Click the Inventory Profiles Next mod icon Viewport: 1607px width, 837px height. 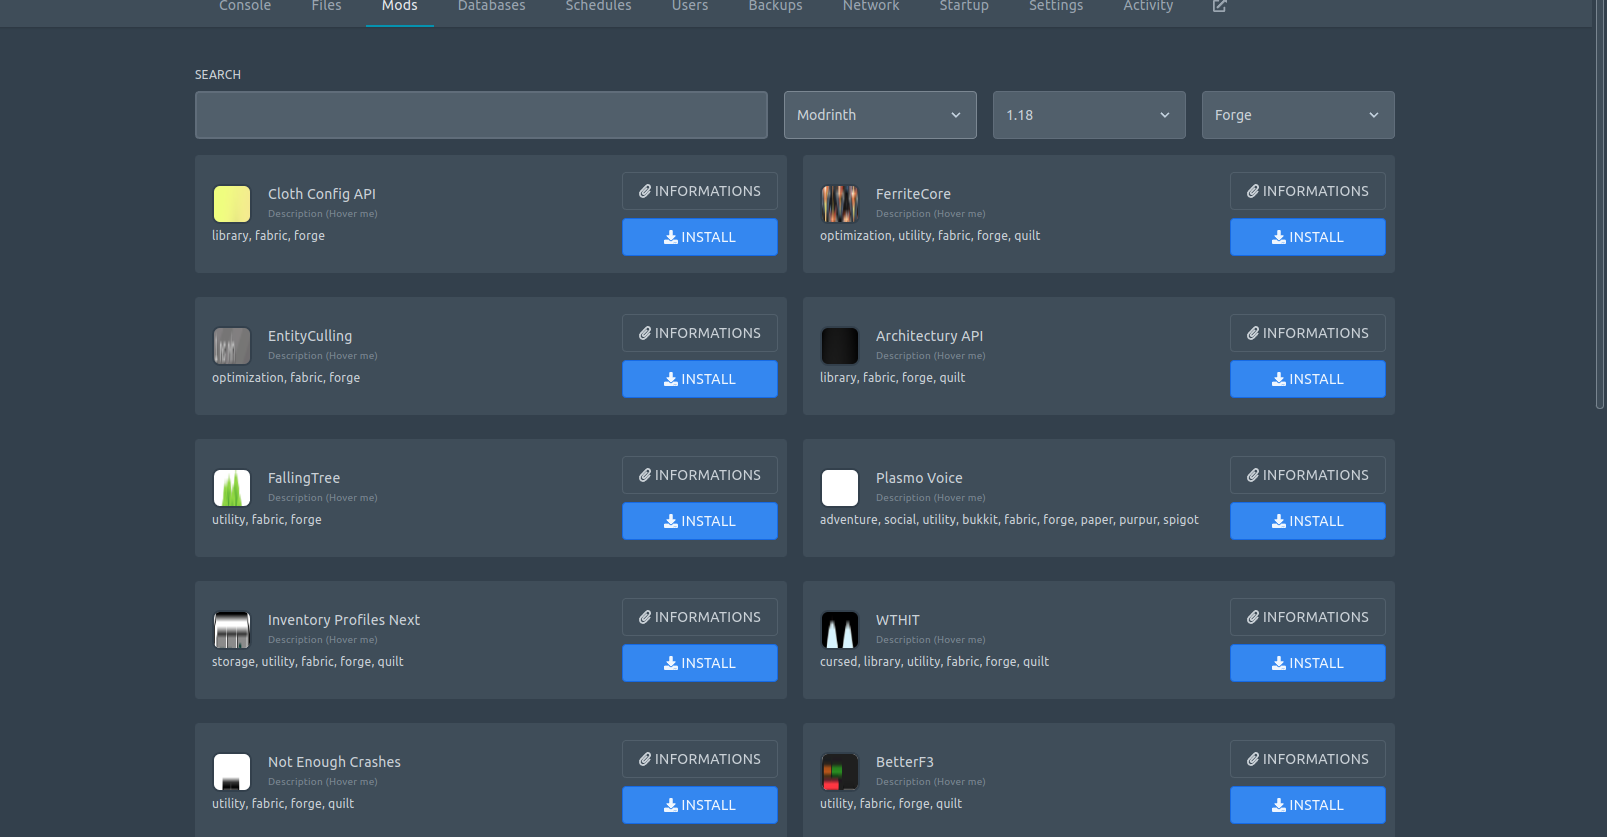tap(232, 630)
